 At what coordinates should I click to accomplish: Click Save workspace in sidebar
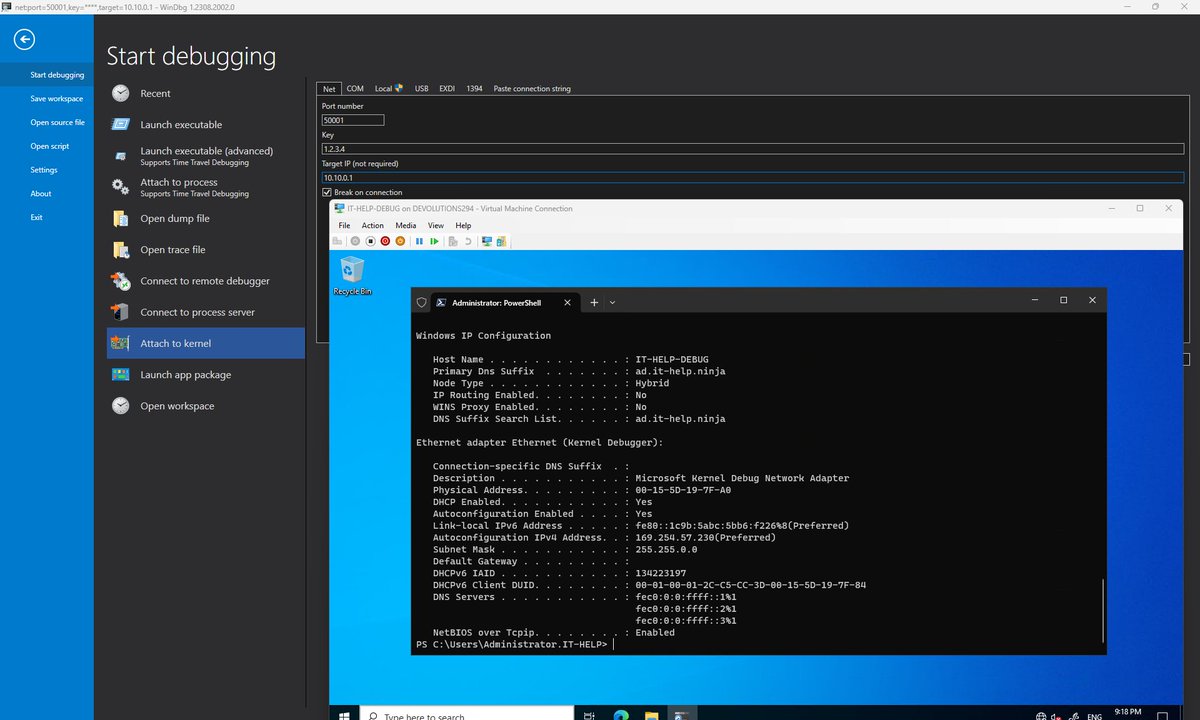tap(47, 98)
